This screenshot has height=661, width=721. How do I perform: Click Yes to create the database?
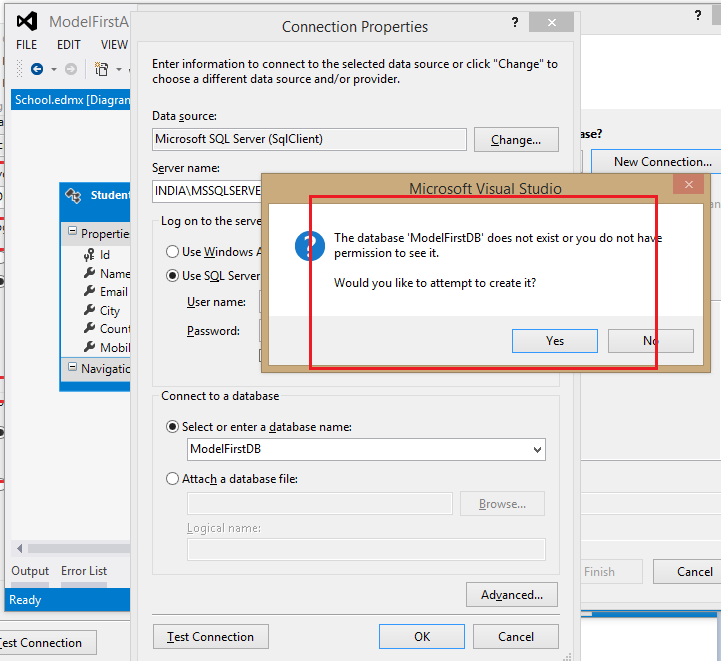click(555, 341)
